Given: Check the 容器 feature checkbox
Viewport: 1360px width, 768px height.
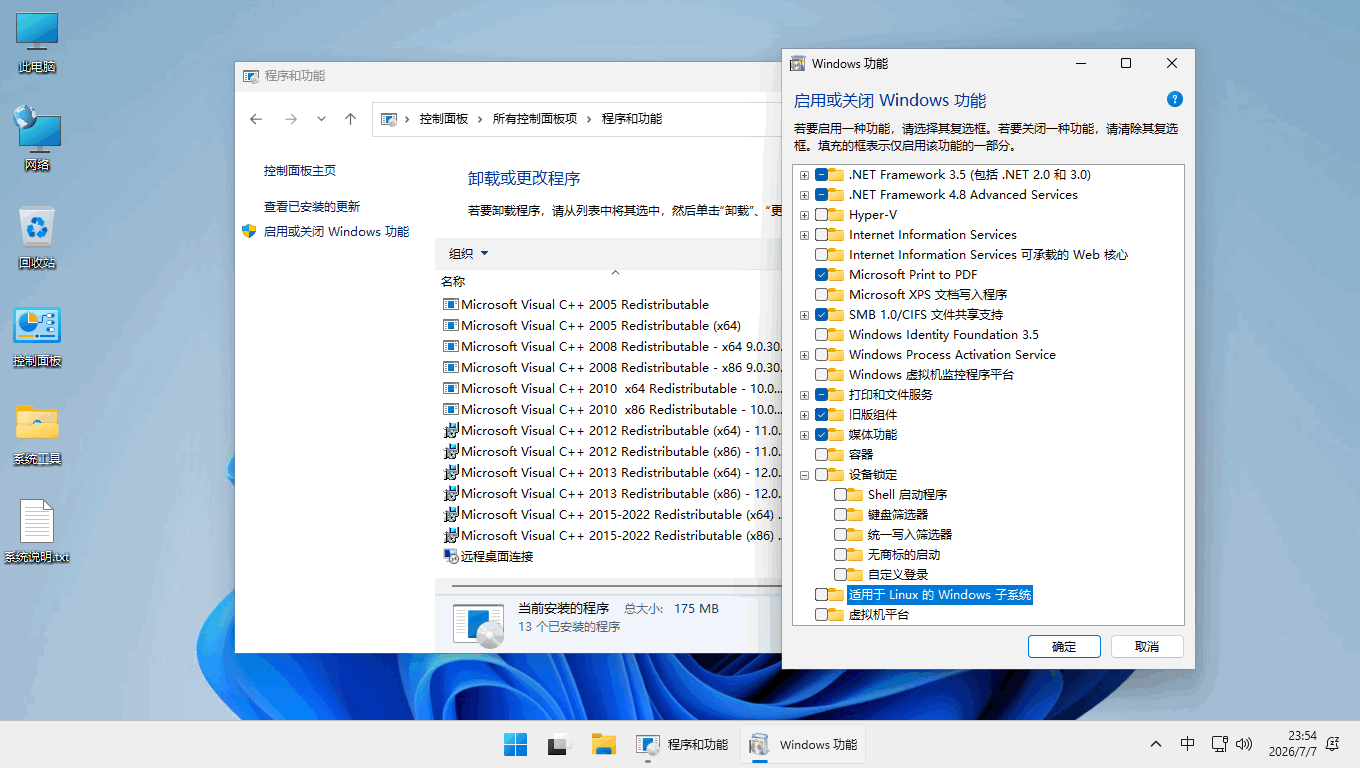Looking at the screenshot, I should [822, 455].
